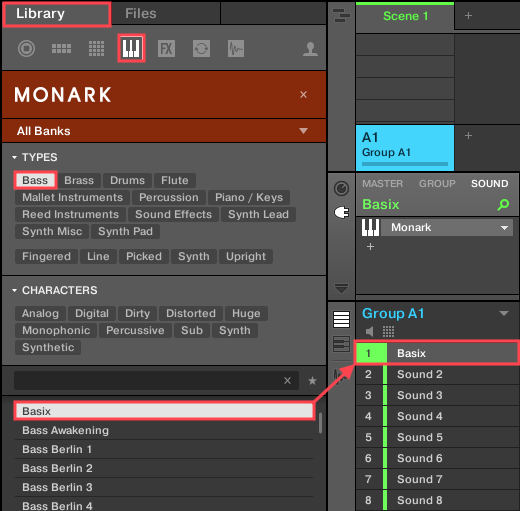Viewport: 520px width, 511px height.
Task: Select the Samples waveform browser icon
Action: click(x=236, y=49)
